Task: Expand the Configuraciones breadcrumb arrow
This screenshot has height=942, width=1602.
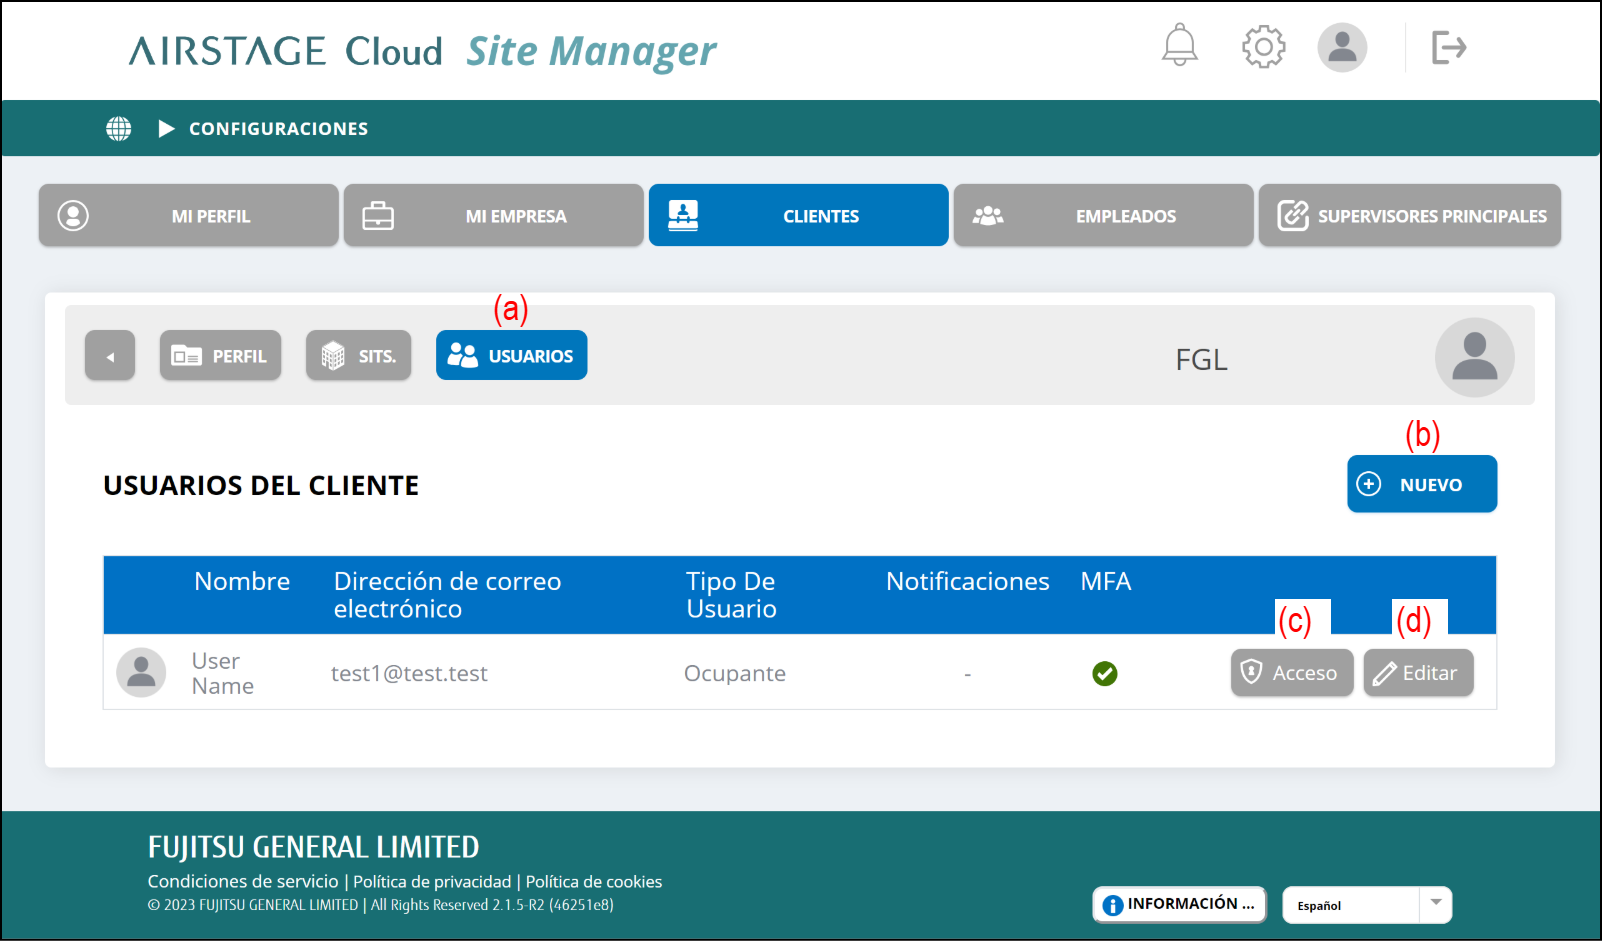Action: pyautogui.click(x=167, y=129)
